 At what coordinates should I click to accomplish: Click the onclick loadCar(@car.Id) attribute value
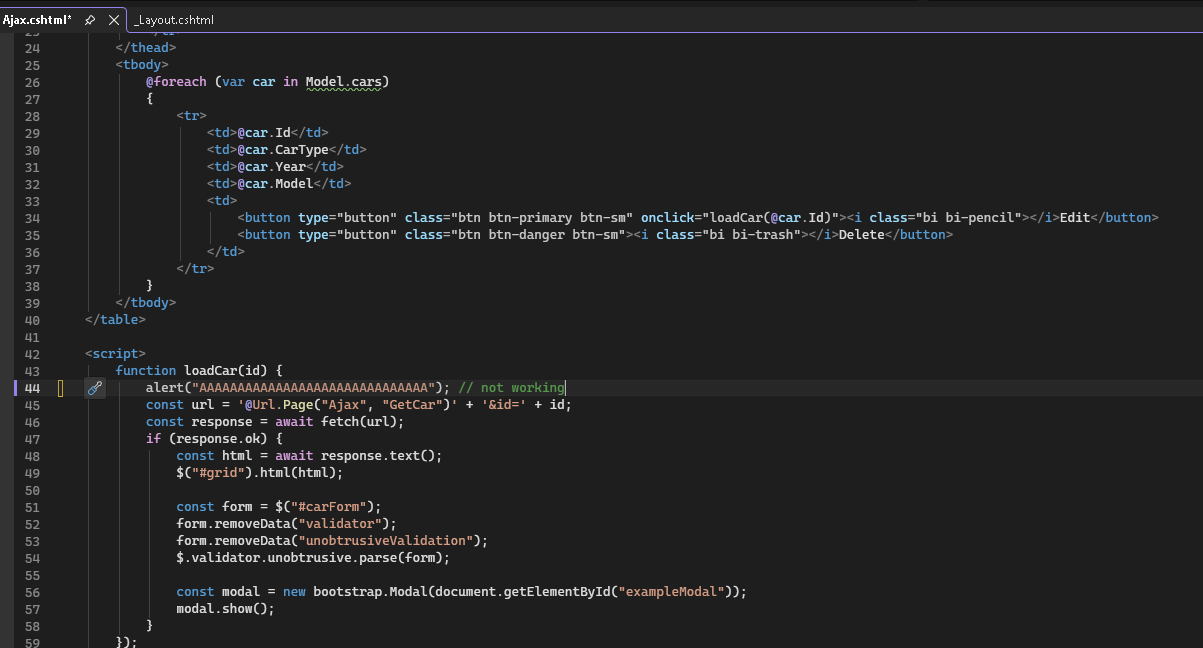click(772, 218)
